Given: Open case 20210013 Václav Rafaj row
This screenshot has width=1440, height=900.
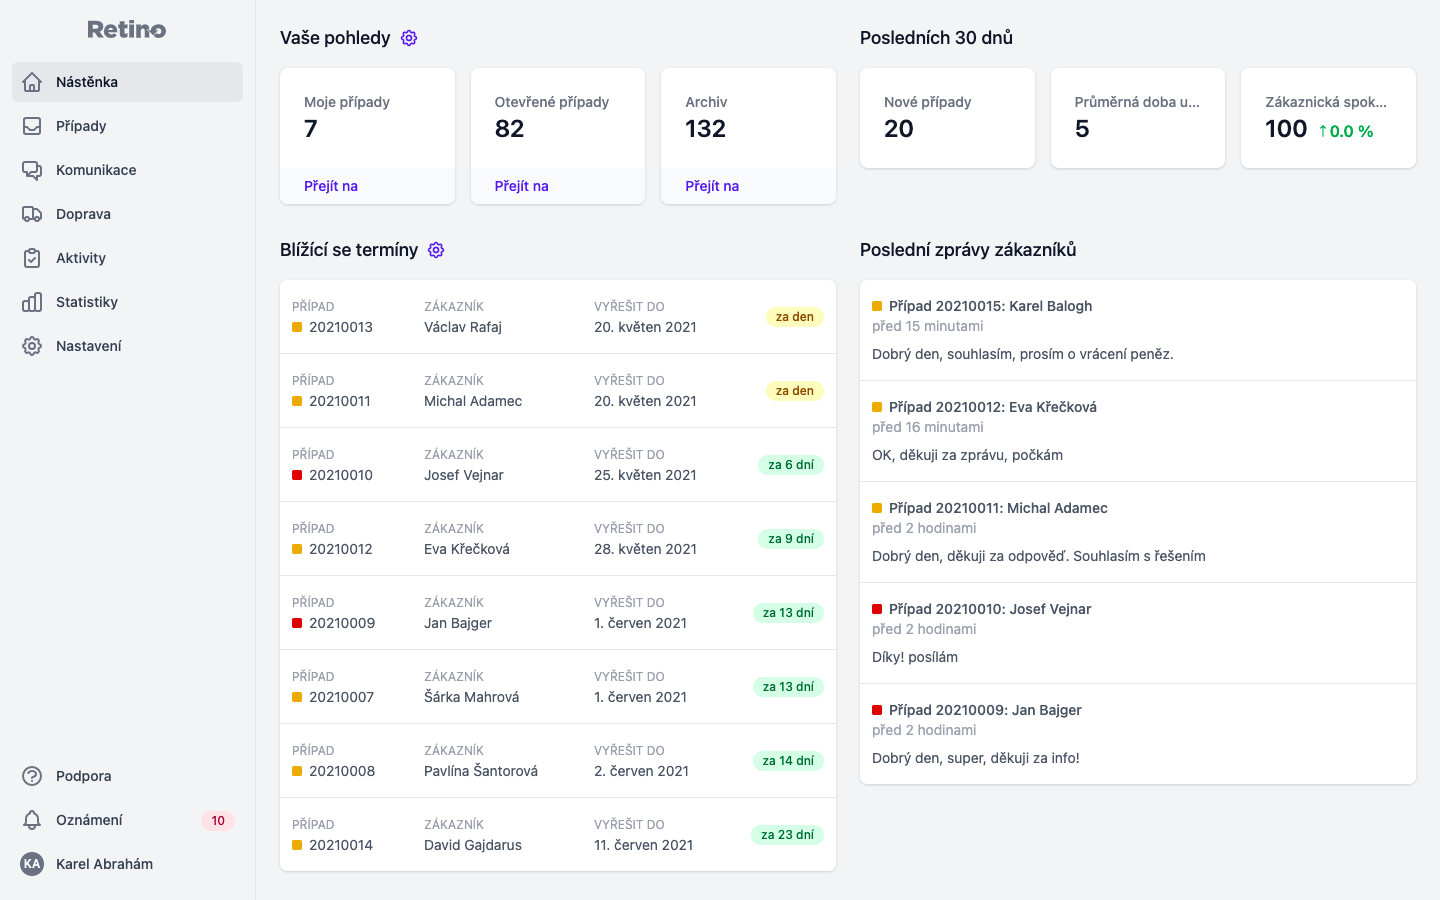Looking at the screenshot, I should click(x=557, y=317).
